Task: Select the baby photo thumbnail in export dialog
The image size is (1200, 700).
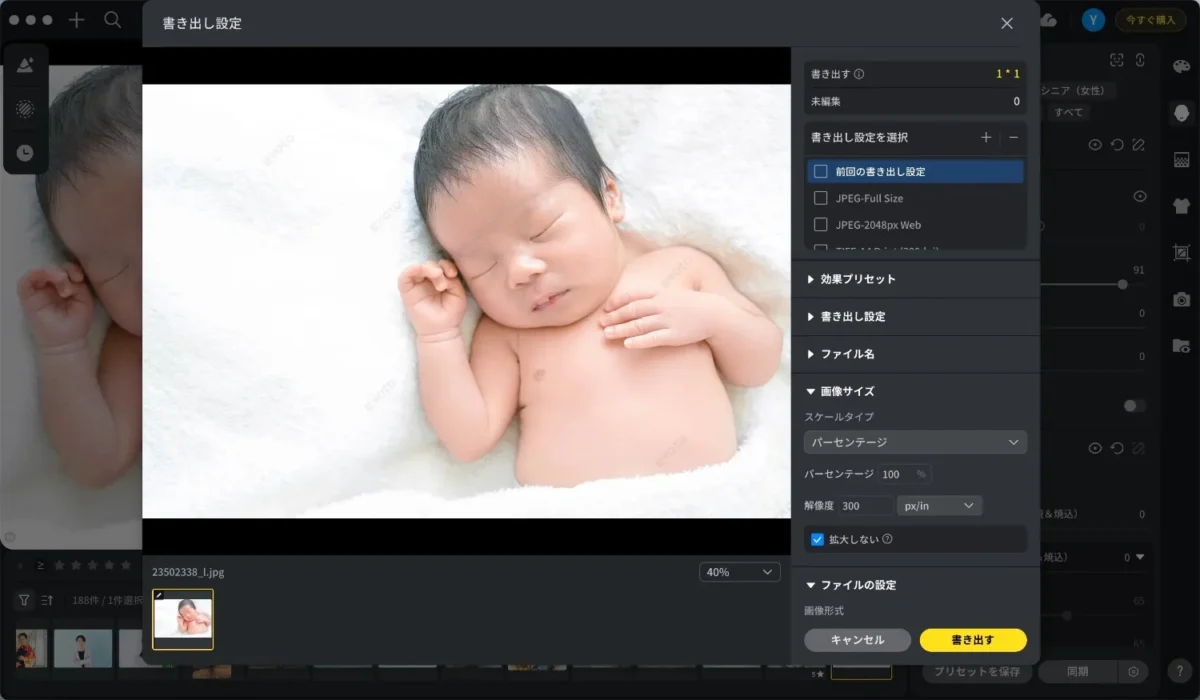Action: tap(183, 619)
